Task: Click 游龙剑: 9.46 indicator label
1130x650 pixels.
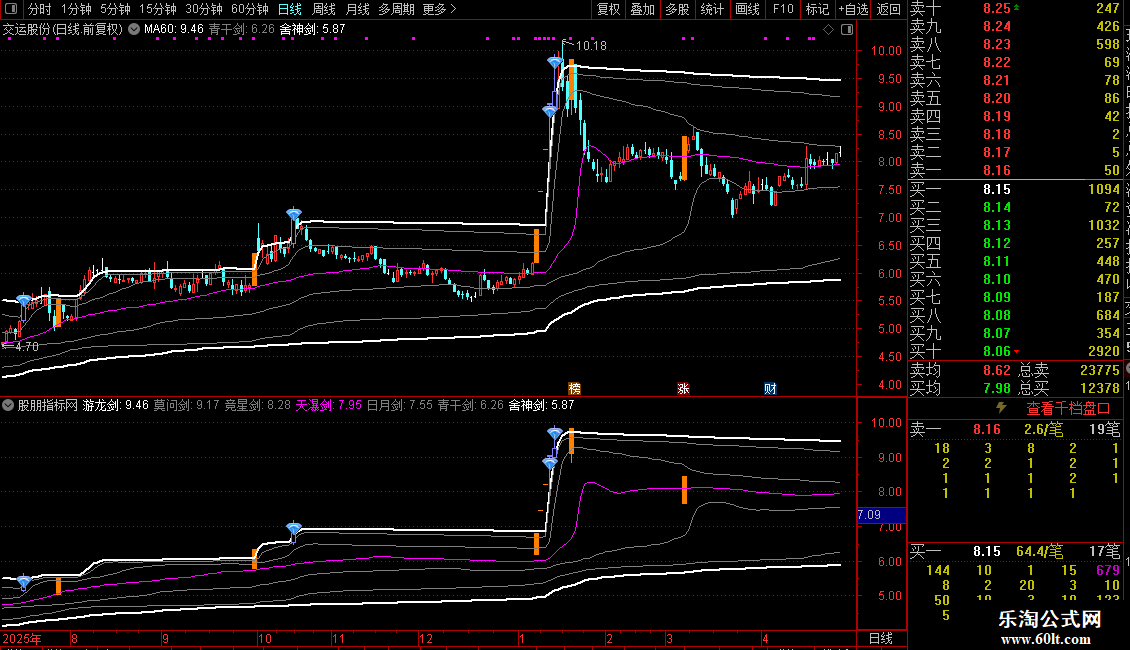Action: point(115,405)
